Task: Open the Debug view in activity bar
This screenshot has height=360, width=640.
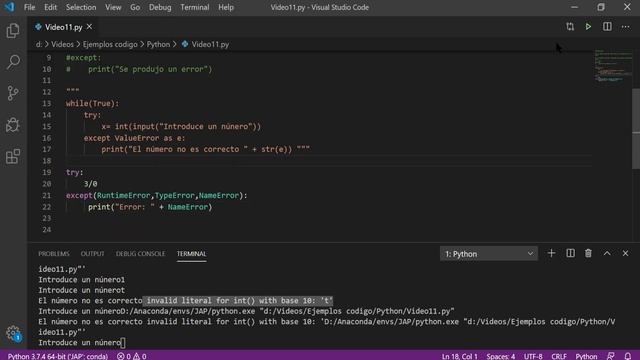Action: (13, 125)
